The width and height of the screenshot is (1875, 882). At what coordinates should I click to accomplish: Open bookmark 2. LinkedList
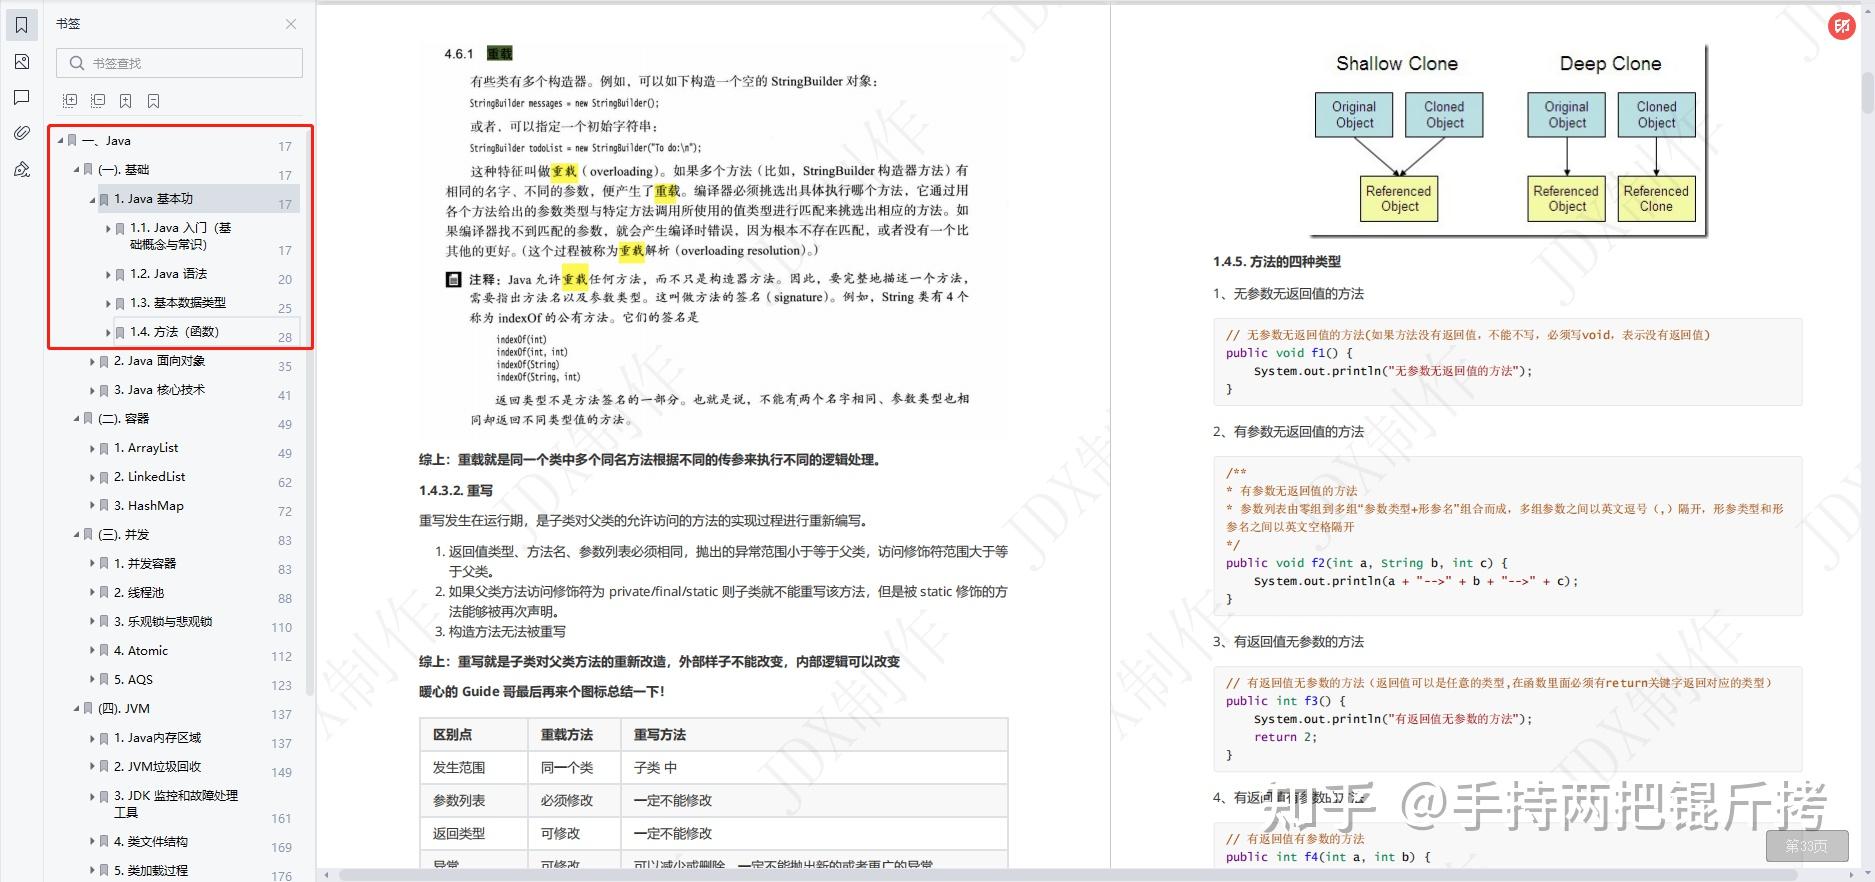pos(149,477)
